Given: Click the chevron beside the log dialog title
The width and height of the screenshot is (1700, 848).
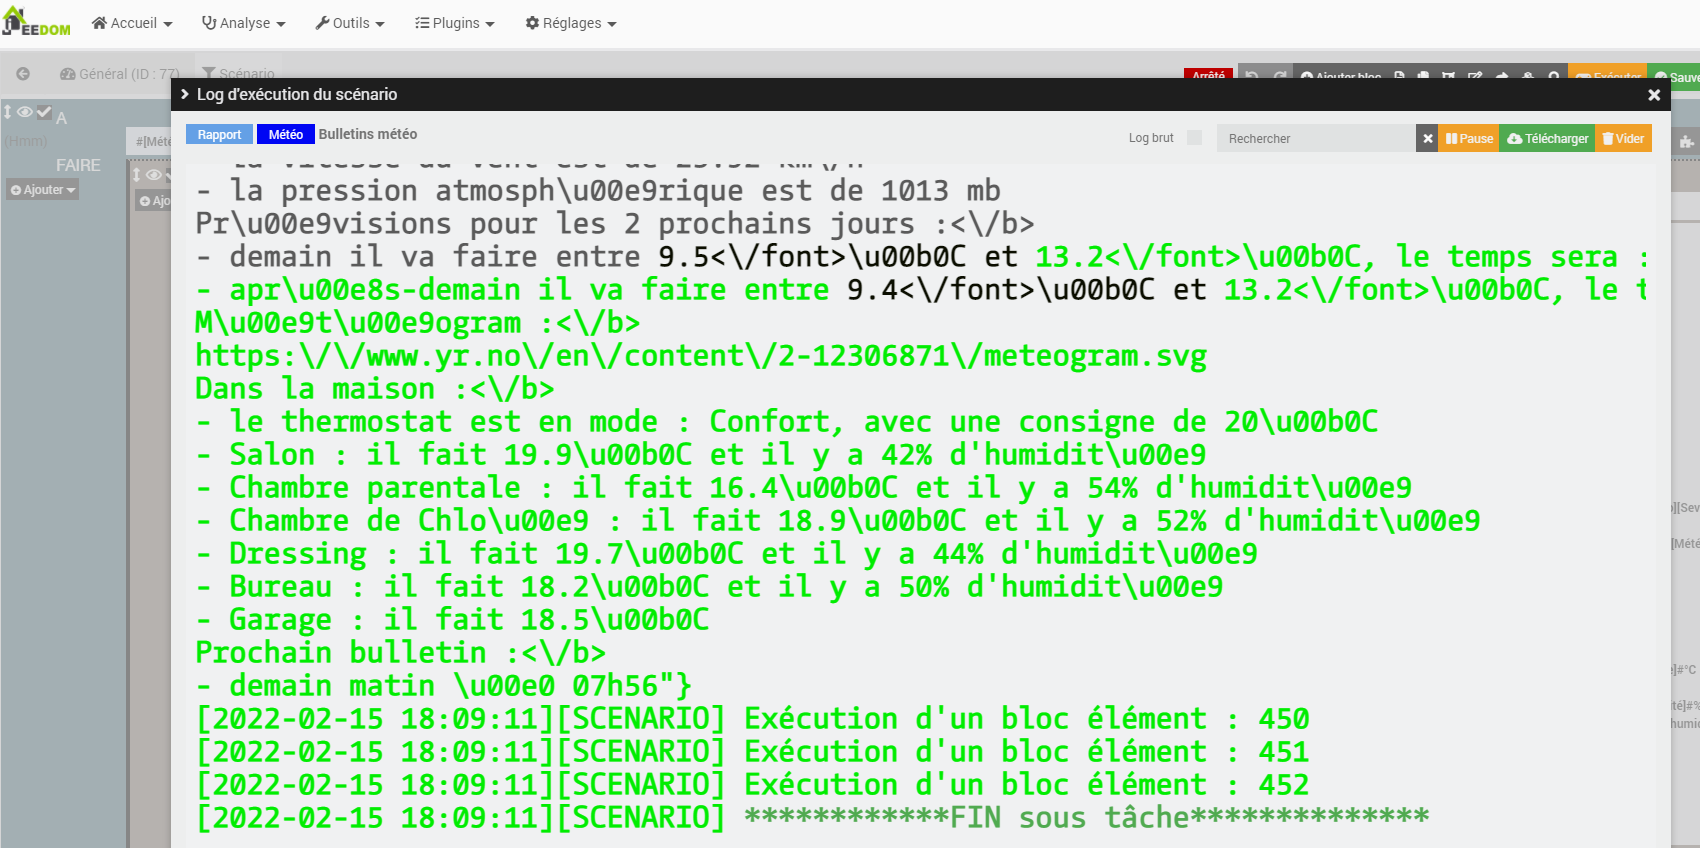Looking at the screenshot, I should point(184,94).
